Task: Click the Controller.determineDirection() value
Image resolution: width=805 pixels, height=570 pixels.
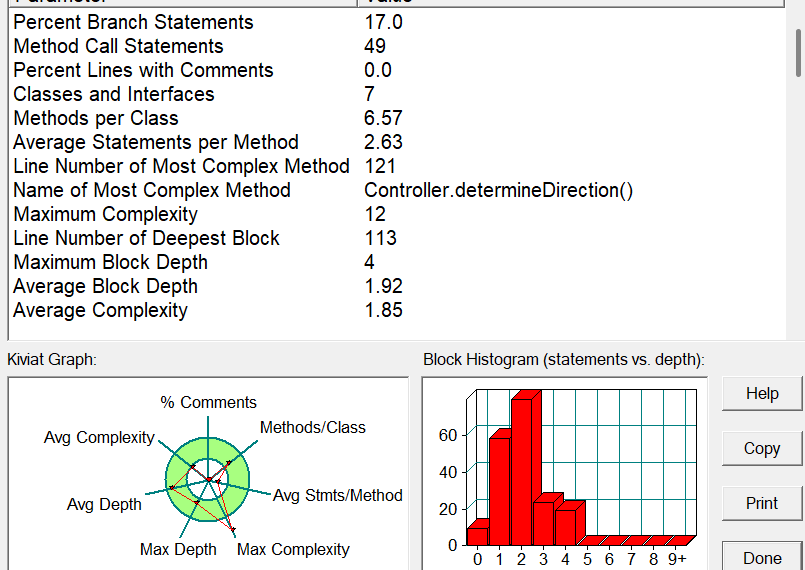Action: pyautogui.click(x=499, y=191)
